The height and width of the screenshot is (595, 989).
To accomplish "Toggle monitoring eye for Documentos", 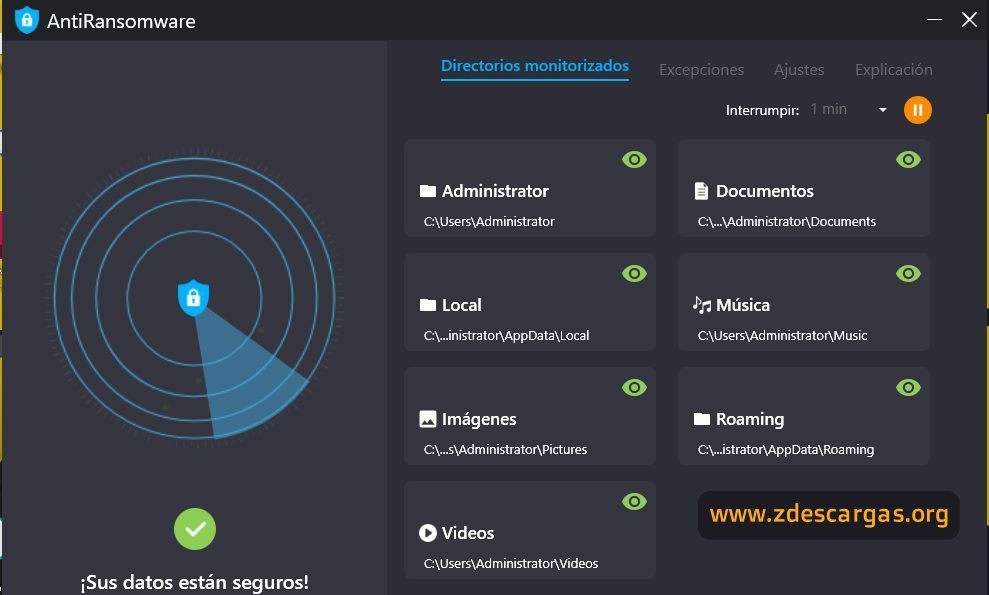I will 908,160.
